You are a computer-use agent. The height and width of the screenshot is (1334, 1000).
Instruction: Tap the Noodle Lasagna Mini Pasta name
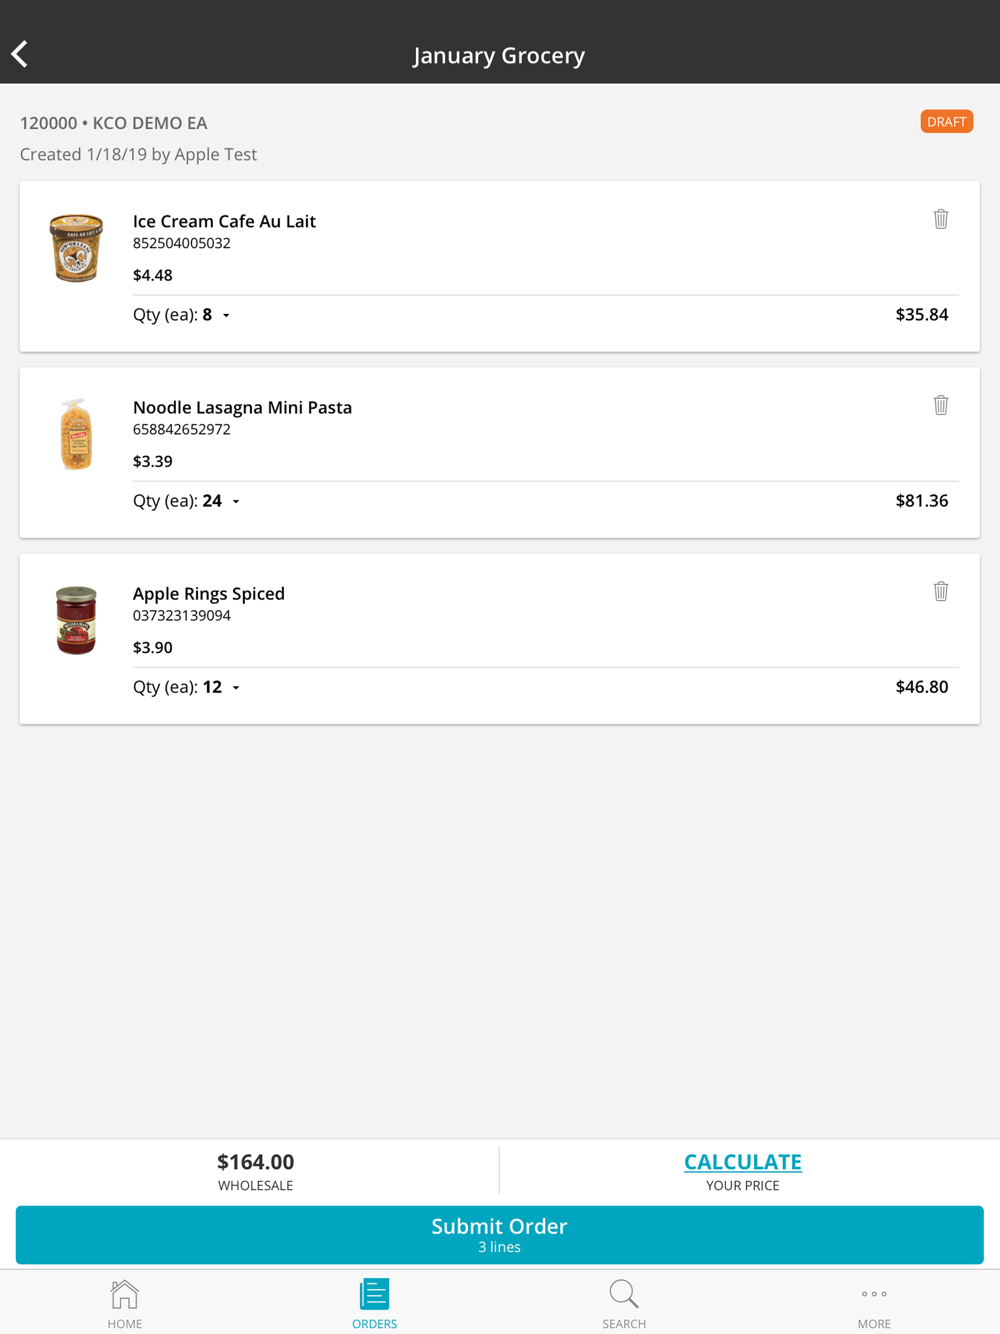(x=242, y=408)
